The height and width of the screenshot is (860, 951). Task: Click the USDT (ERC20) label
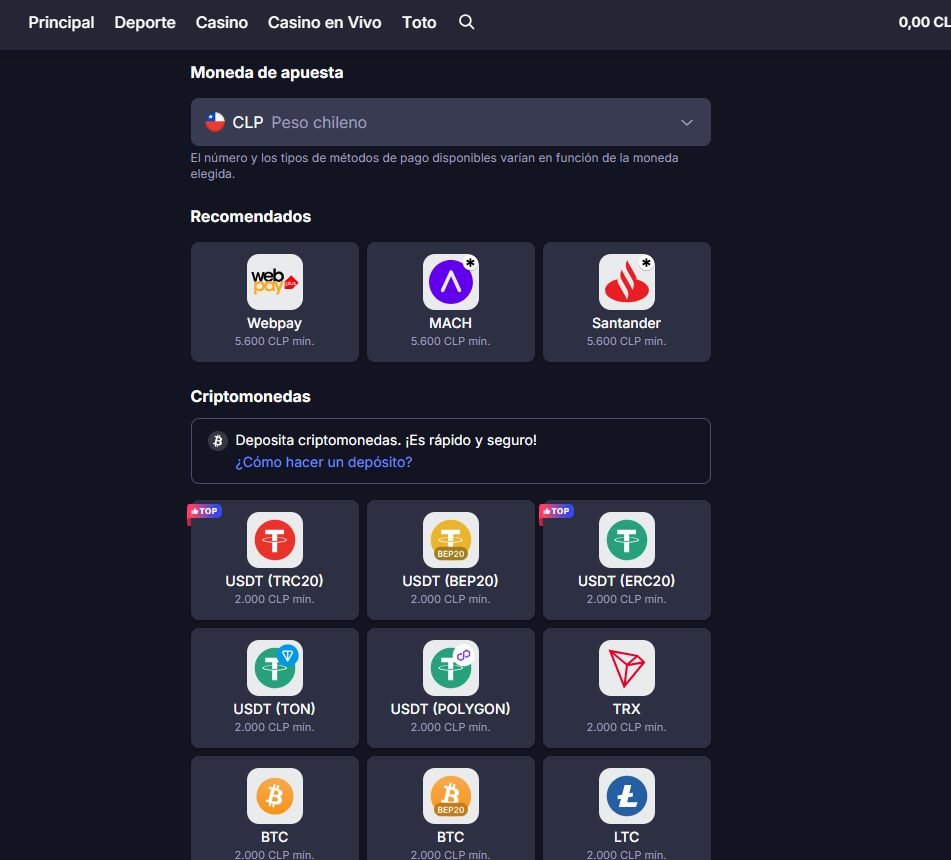[627, 581]
